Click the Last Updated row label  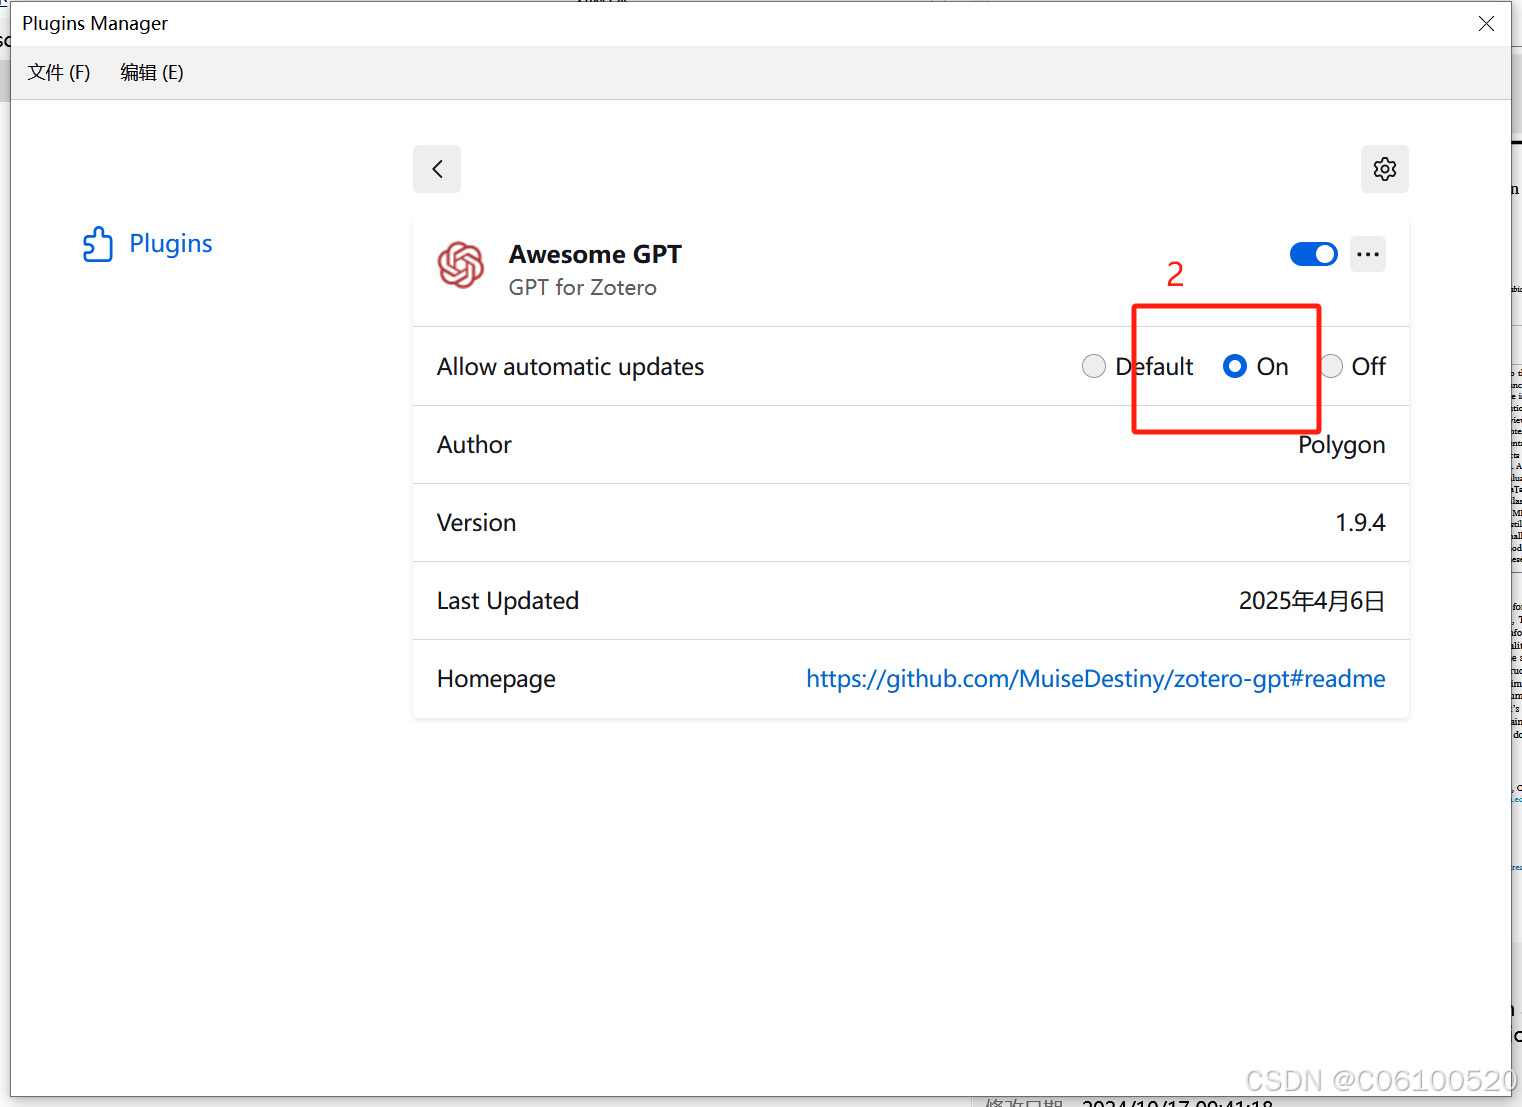[x=508, y=600]
